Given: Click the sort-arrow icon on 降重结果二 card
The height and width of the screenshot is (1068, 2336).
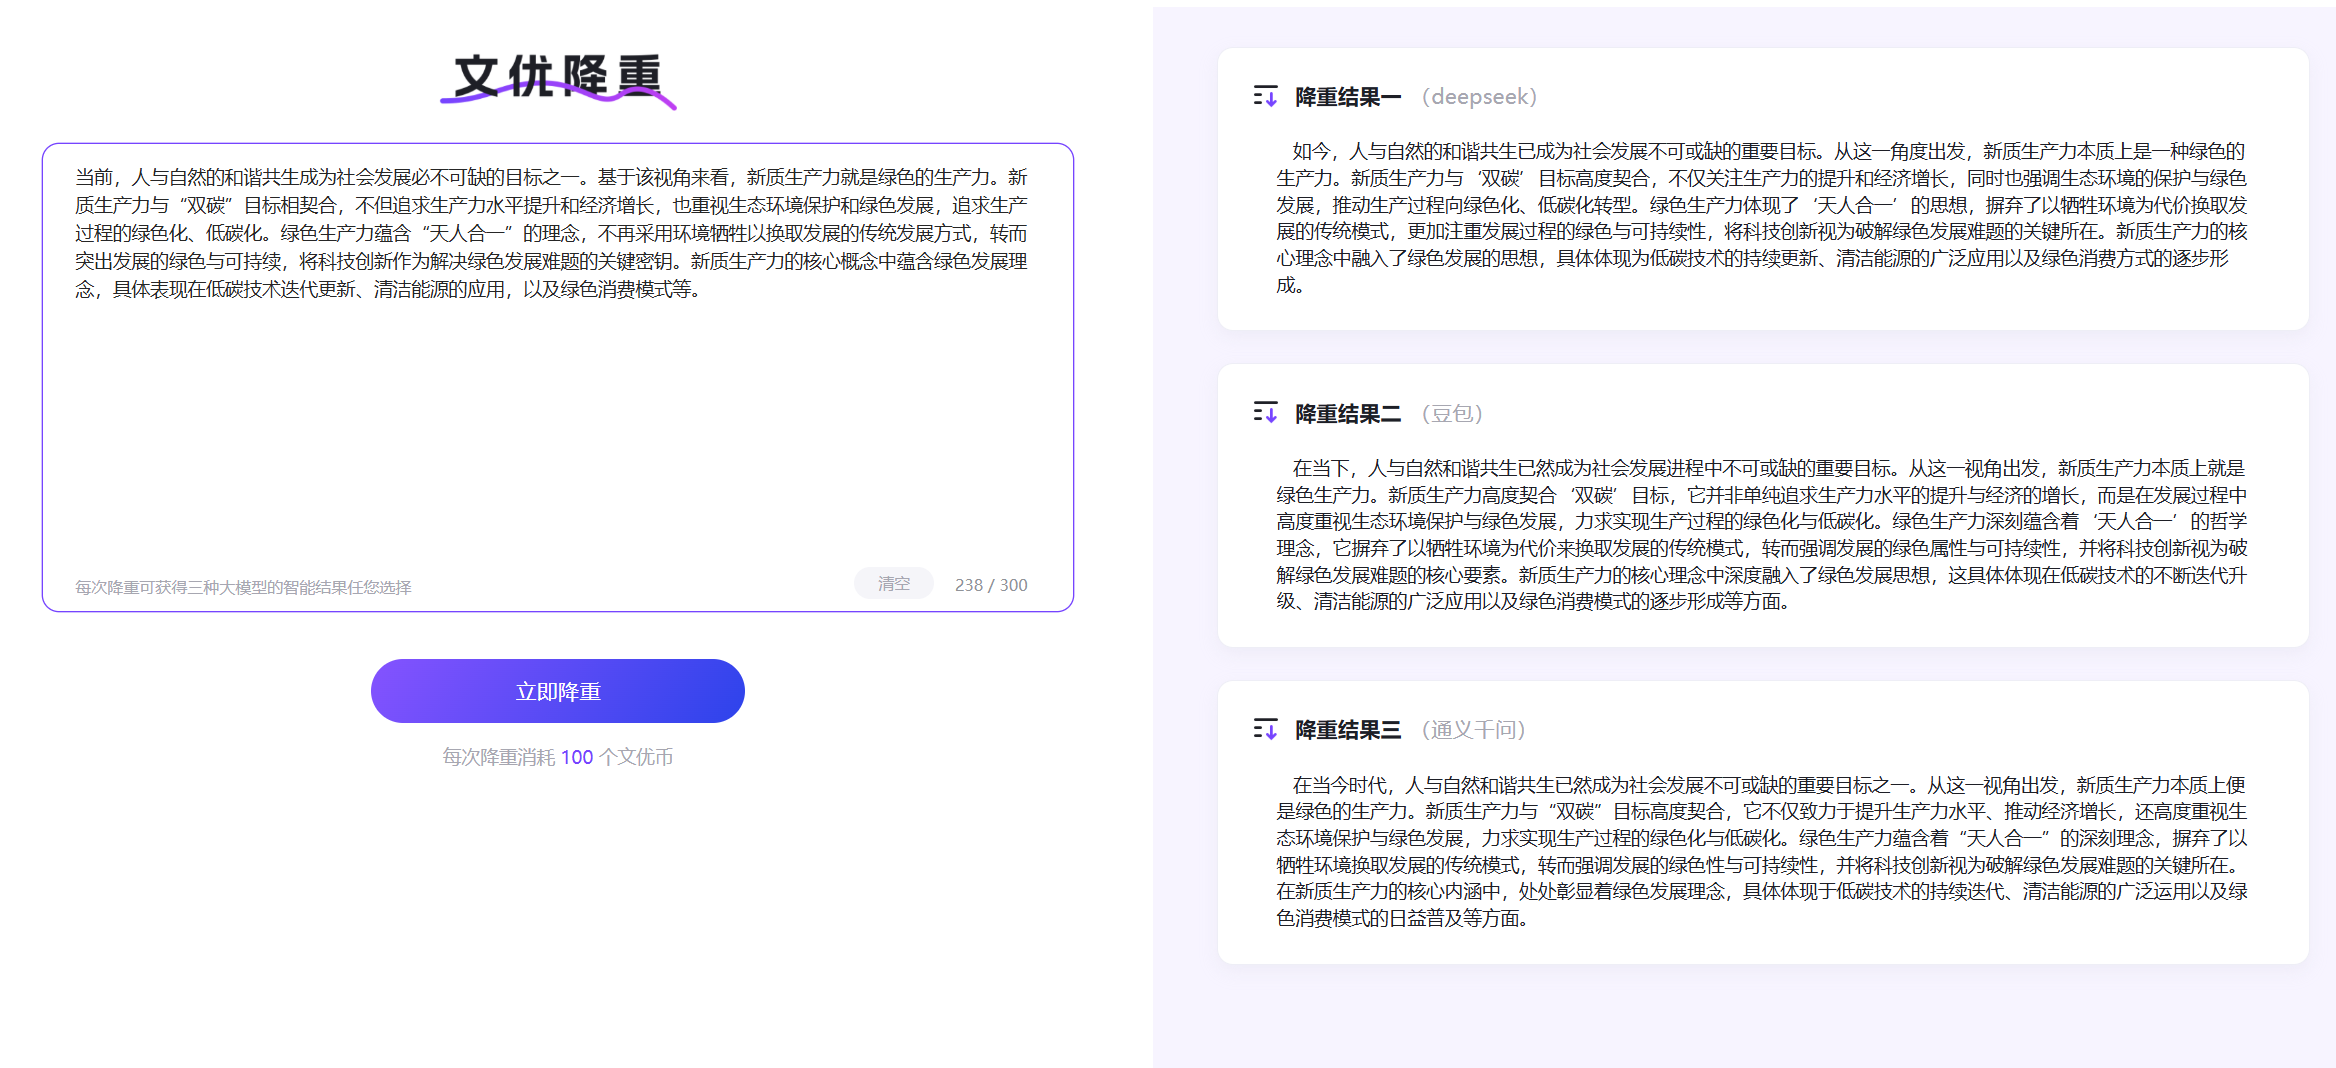Looking at the screenshot, I should (x=1266, y=413).
